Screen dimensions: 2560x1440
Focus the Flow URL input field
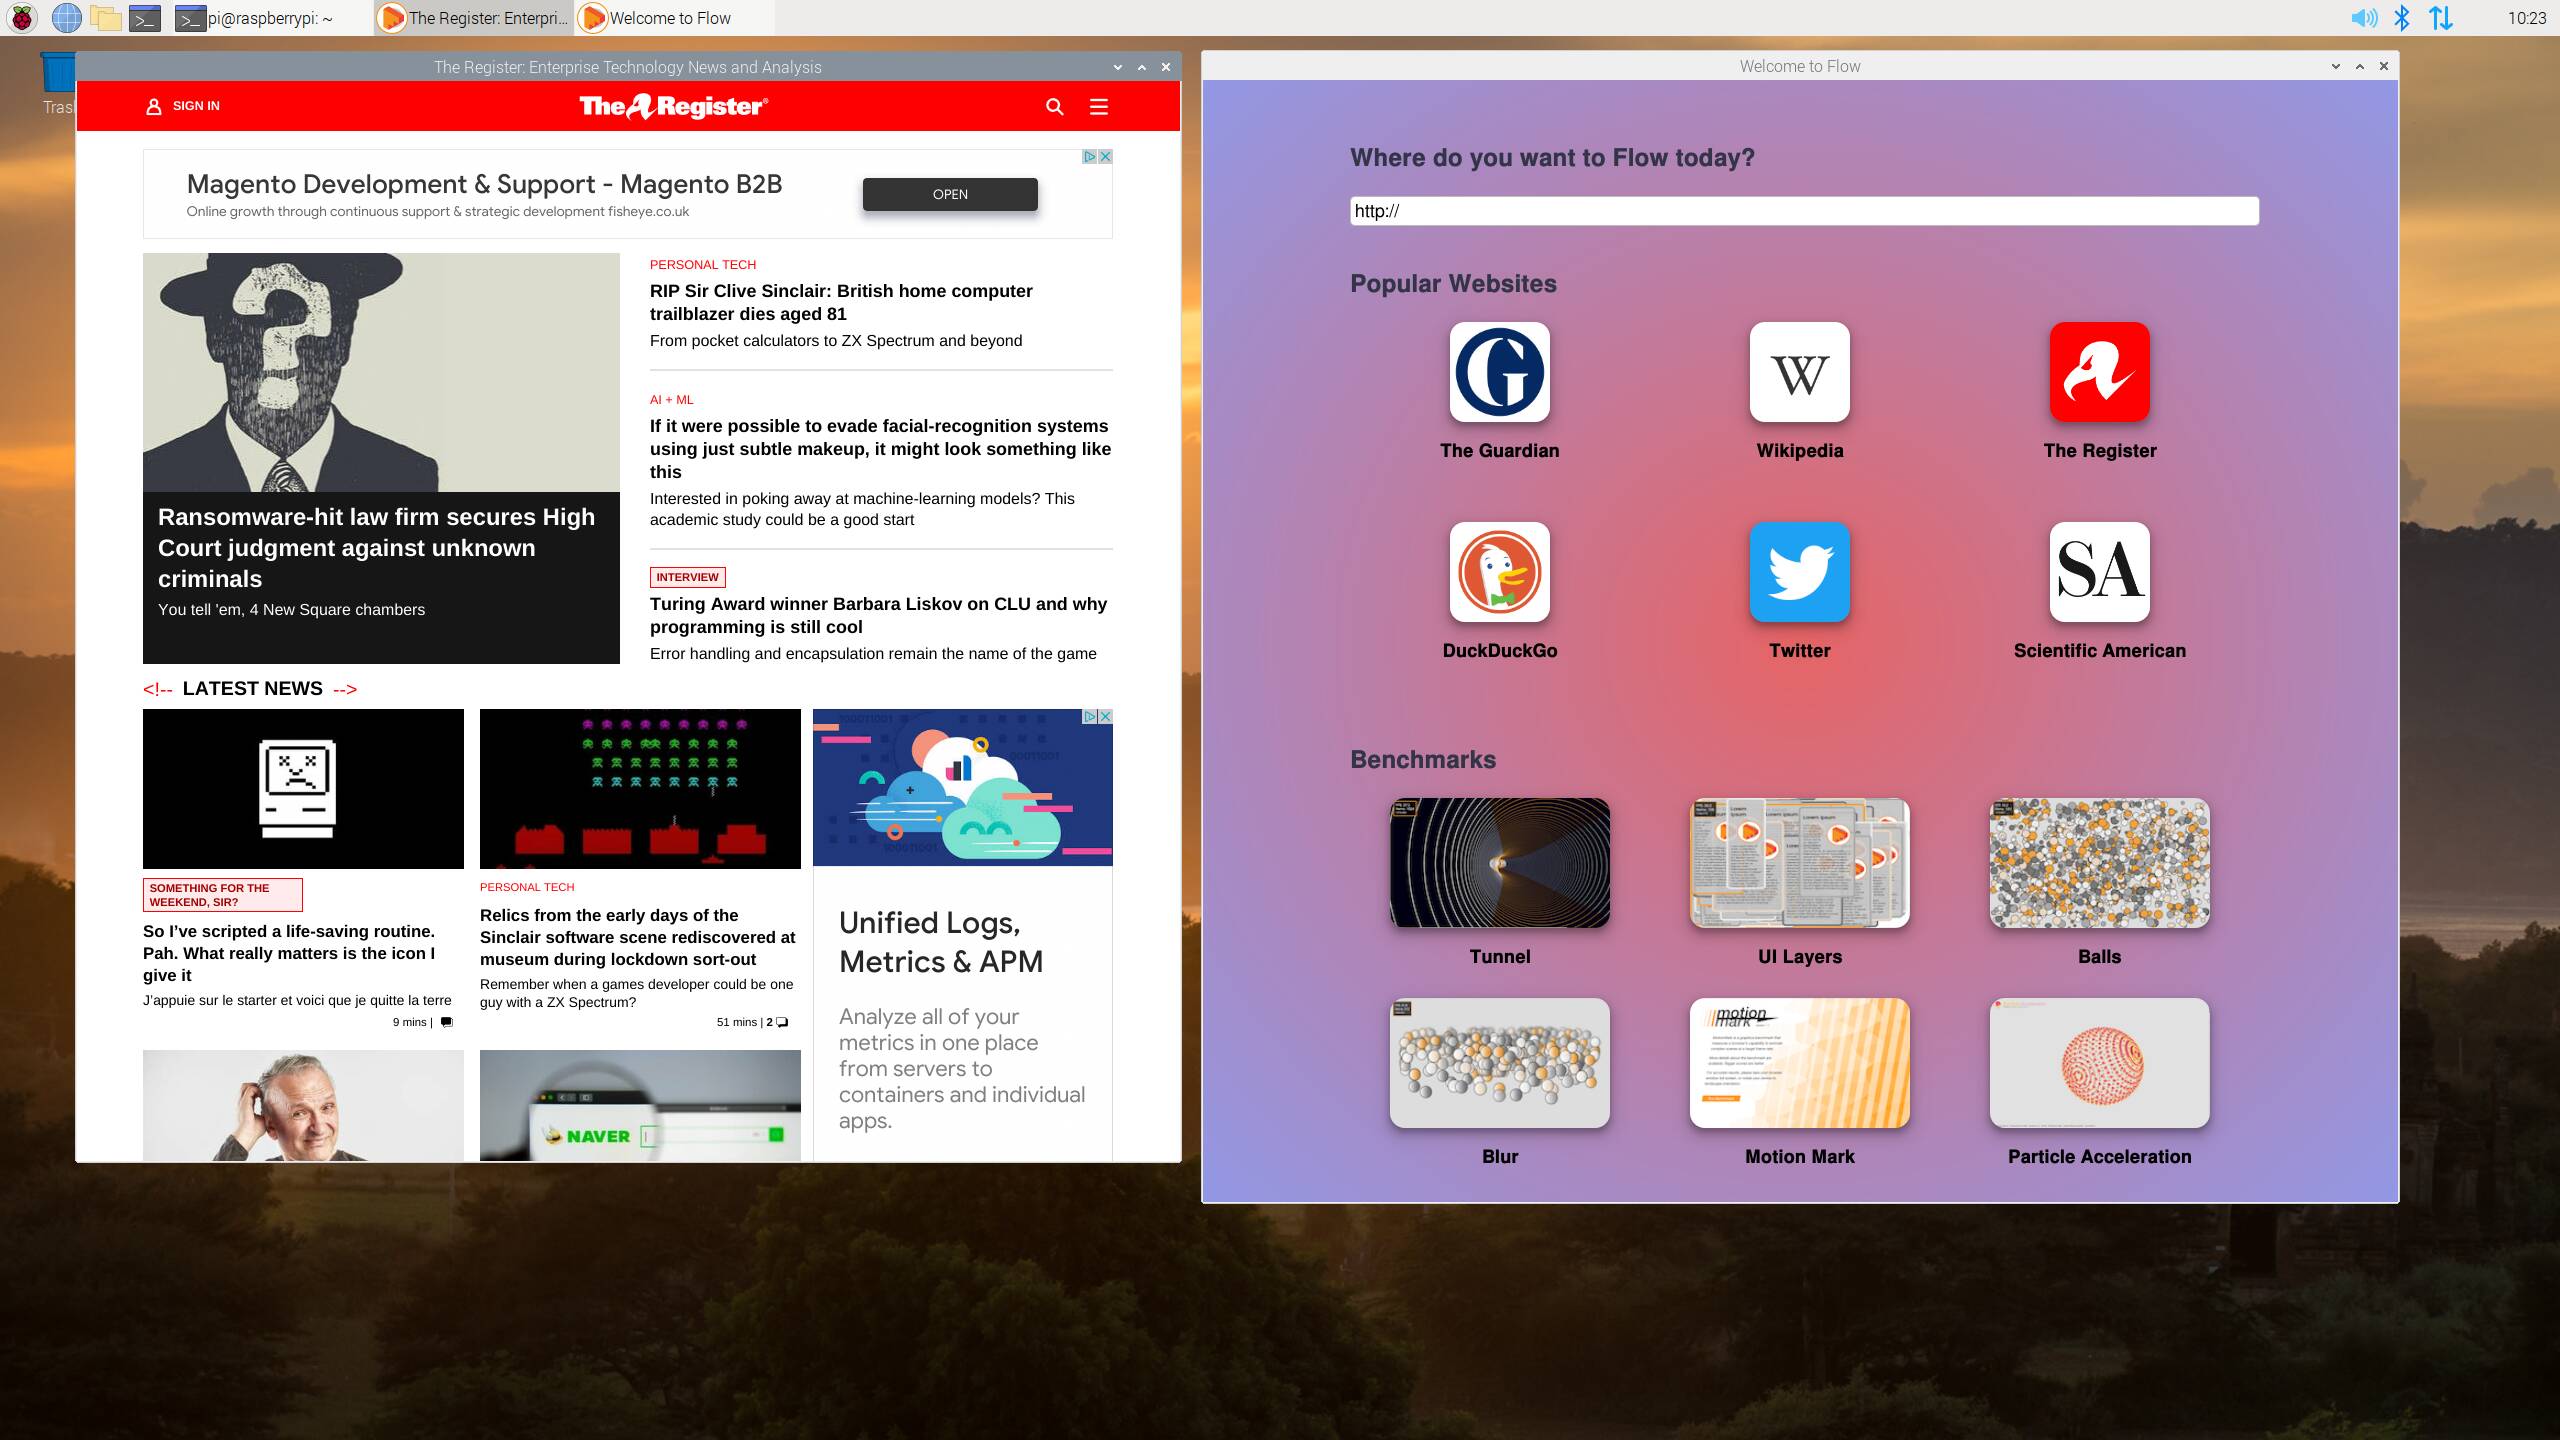[1804, 211]
